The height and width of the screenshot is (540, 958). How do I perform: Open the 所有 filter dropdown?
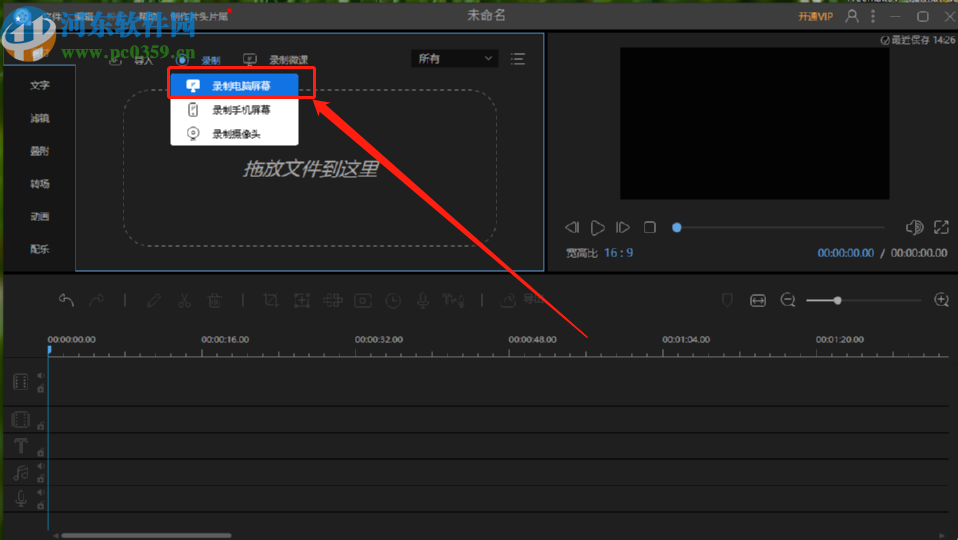pyautogui.click(x=455, y=59)
